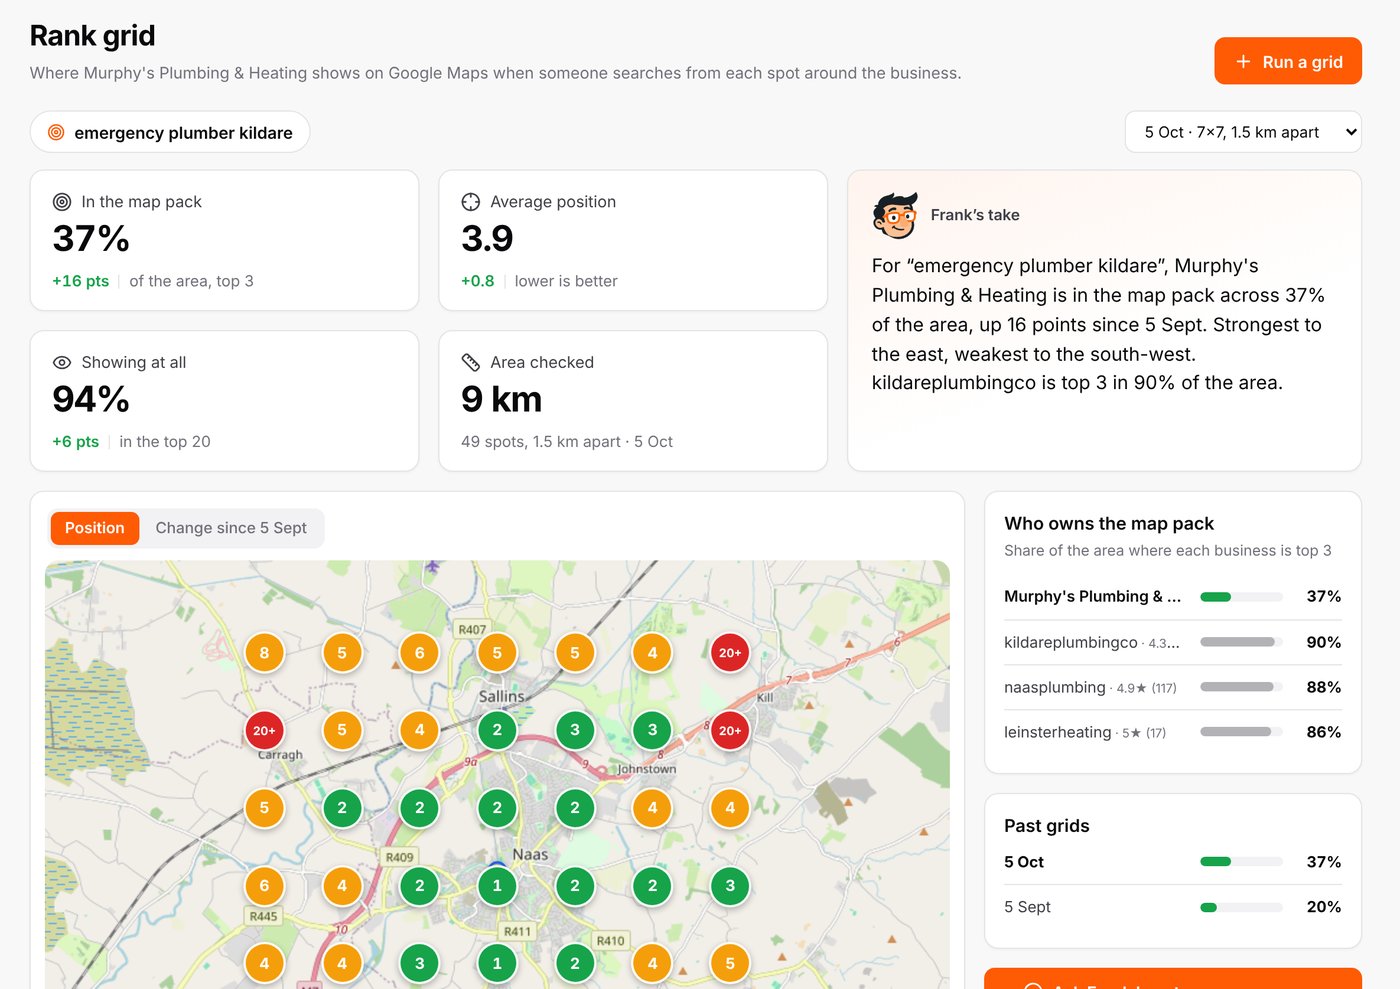This screenshot has width=1400, height=989.
Task: Click the 94% showing at all value
Action: click(91, 400)
